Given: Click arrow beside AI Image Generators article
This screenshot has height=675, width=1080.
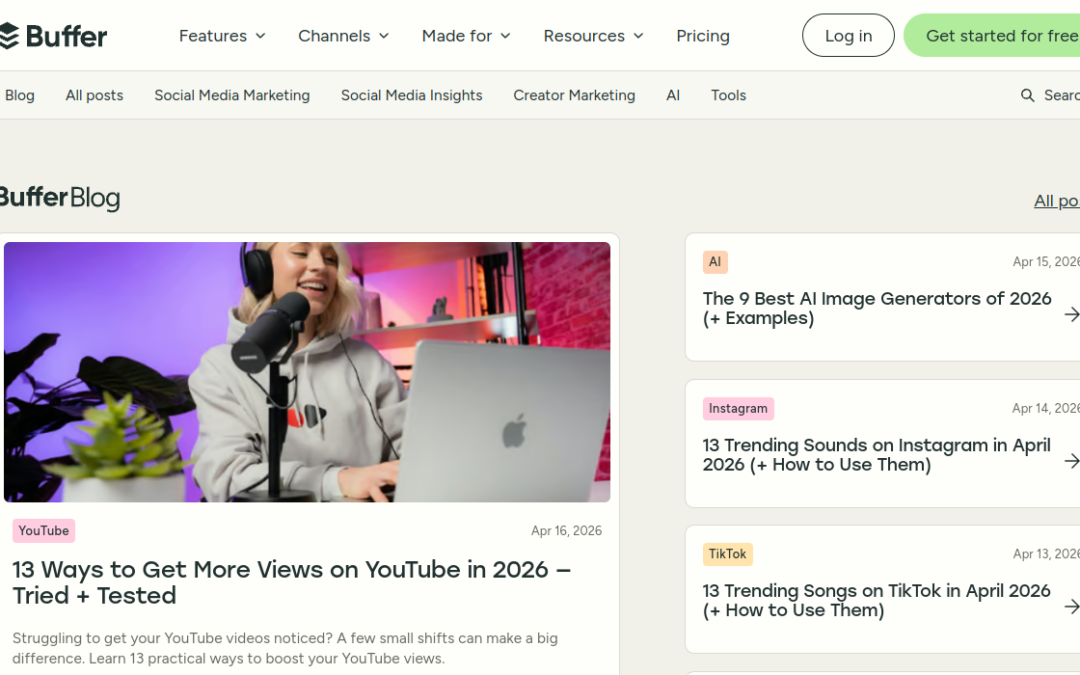Looking at the screenshot, I should tap(1072, 314).
